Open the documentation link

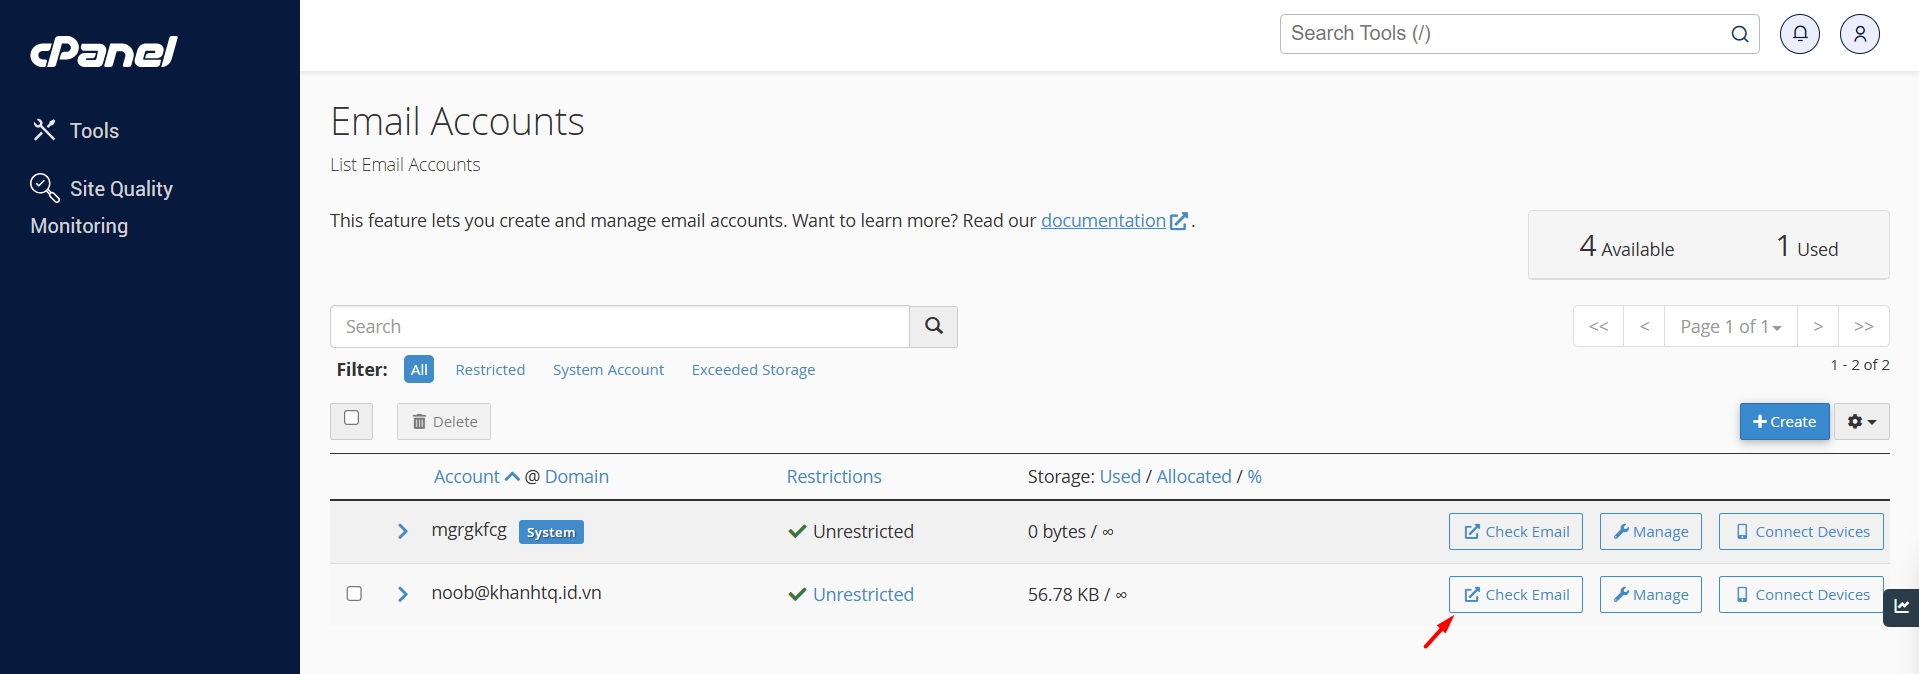1103,221
